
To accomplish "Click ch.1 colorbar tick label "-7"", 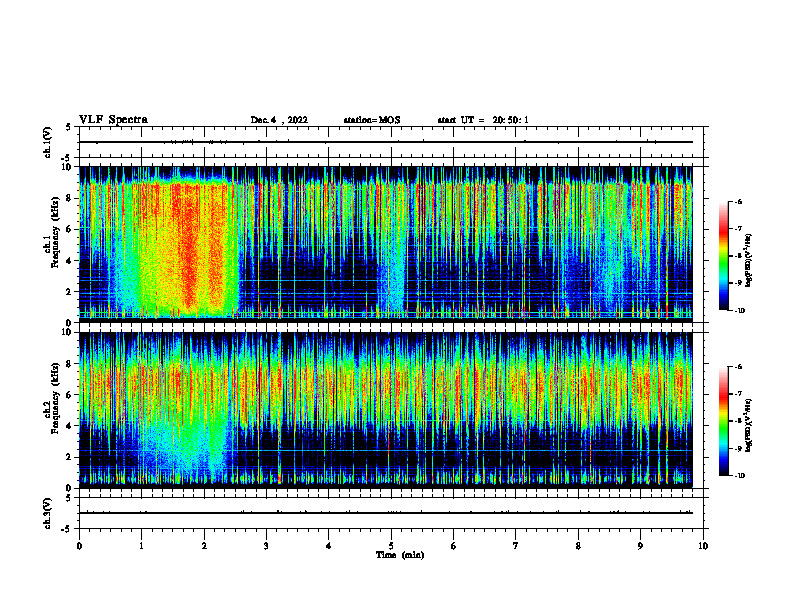I will click(738, 229).
